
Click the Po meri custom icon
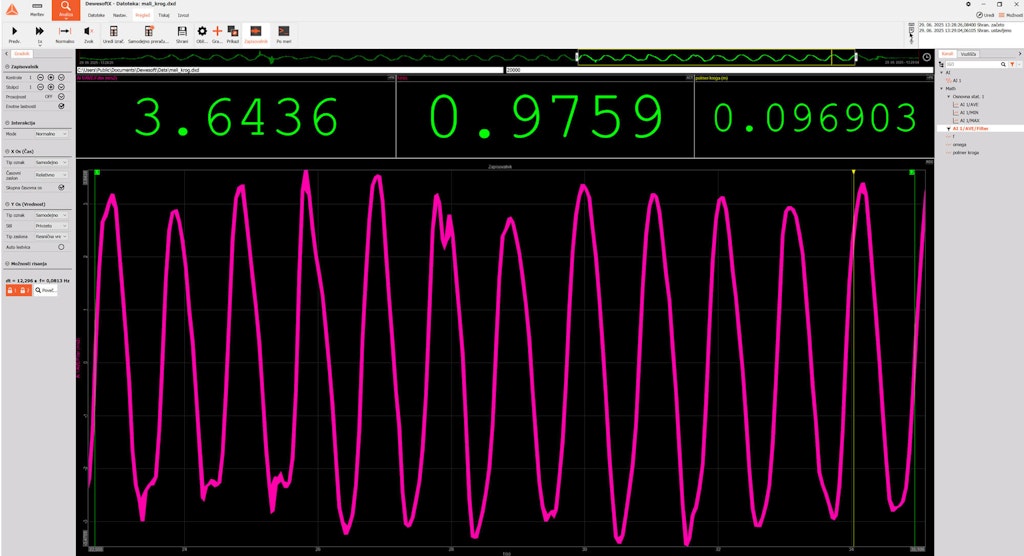[x=284, y=33]
